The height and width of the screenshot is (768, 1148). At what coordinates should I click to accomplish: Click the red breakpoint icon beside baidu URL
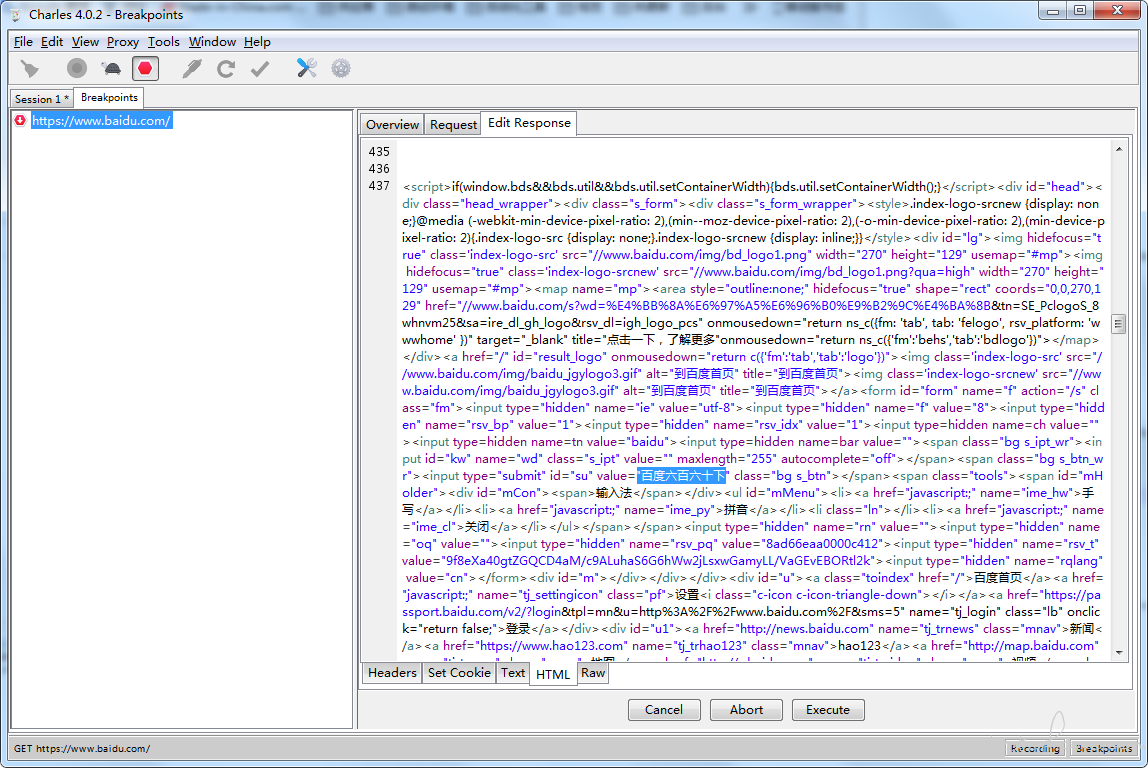coord(20,120)
